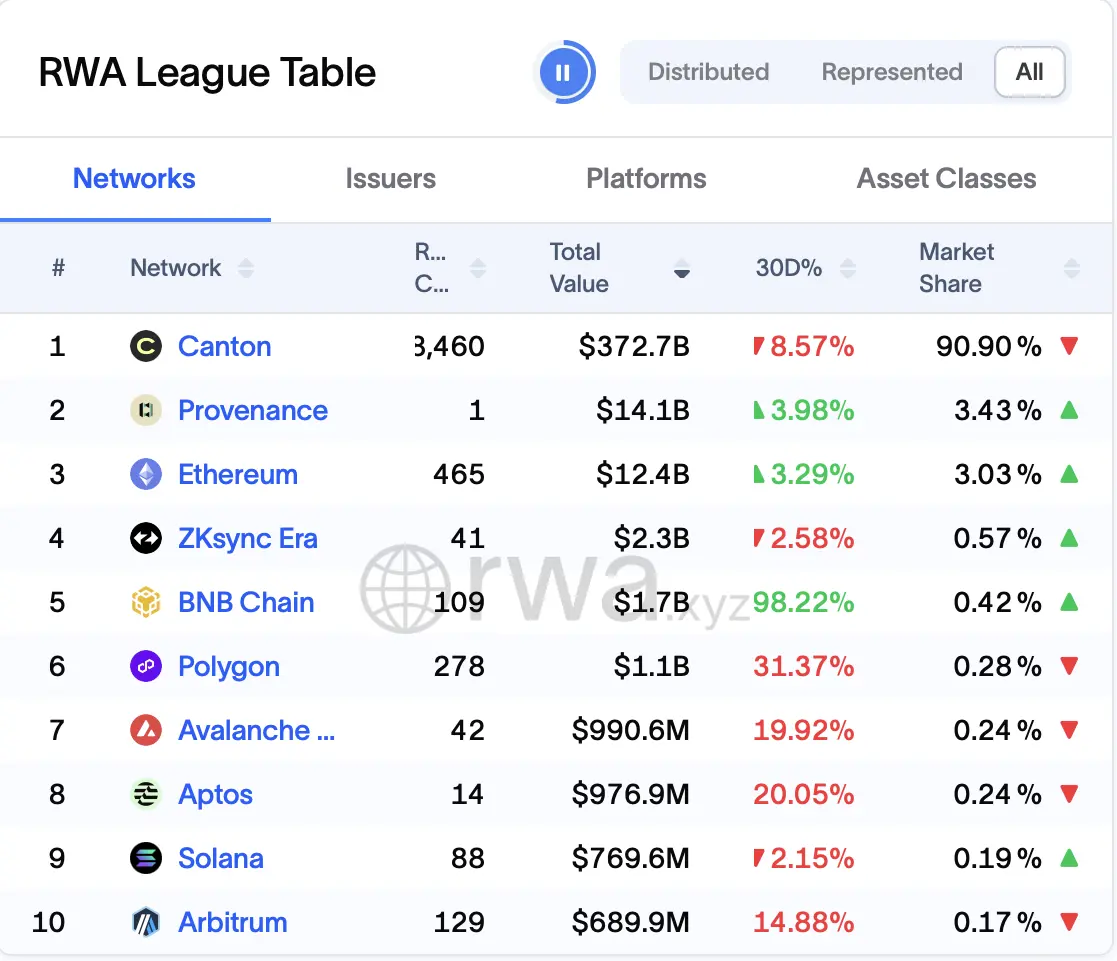Click the Avalanche red logo icon
The width and height of the screenshot is (1117, 961).
146,731
